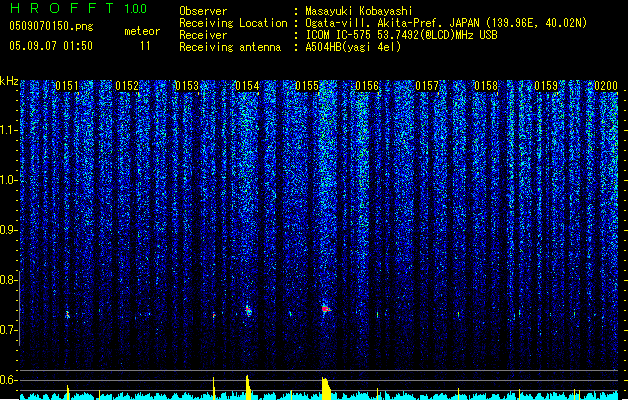Click the 0152 time marker
629x400 pixels.
pos(127,86)
